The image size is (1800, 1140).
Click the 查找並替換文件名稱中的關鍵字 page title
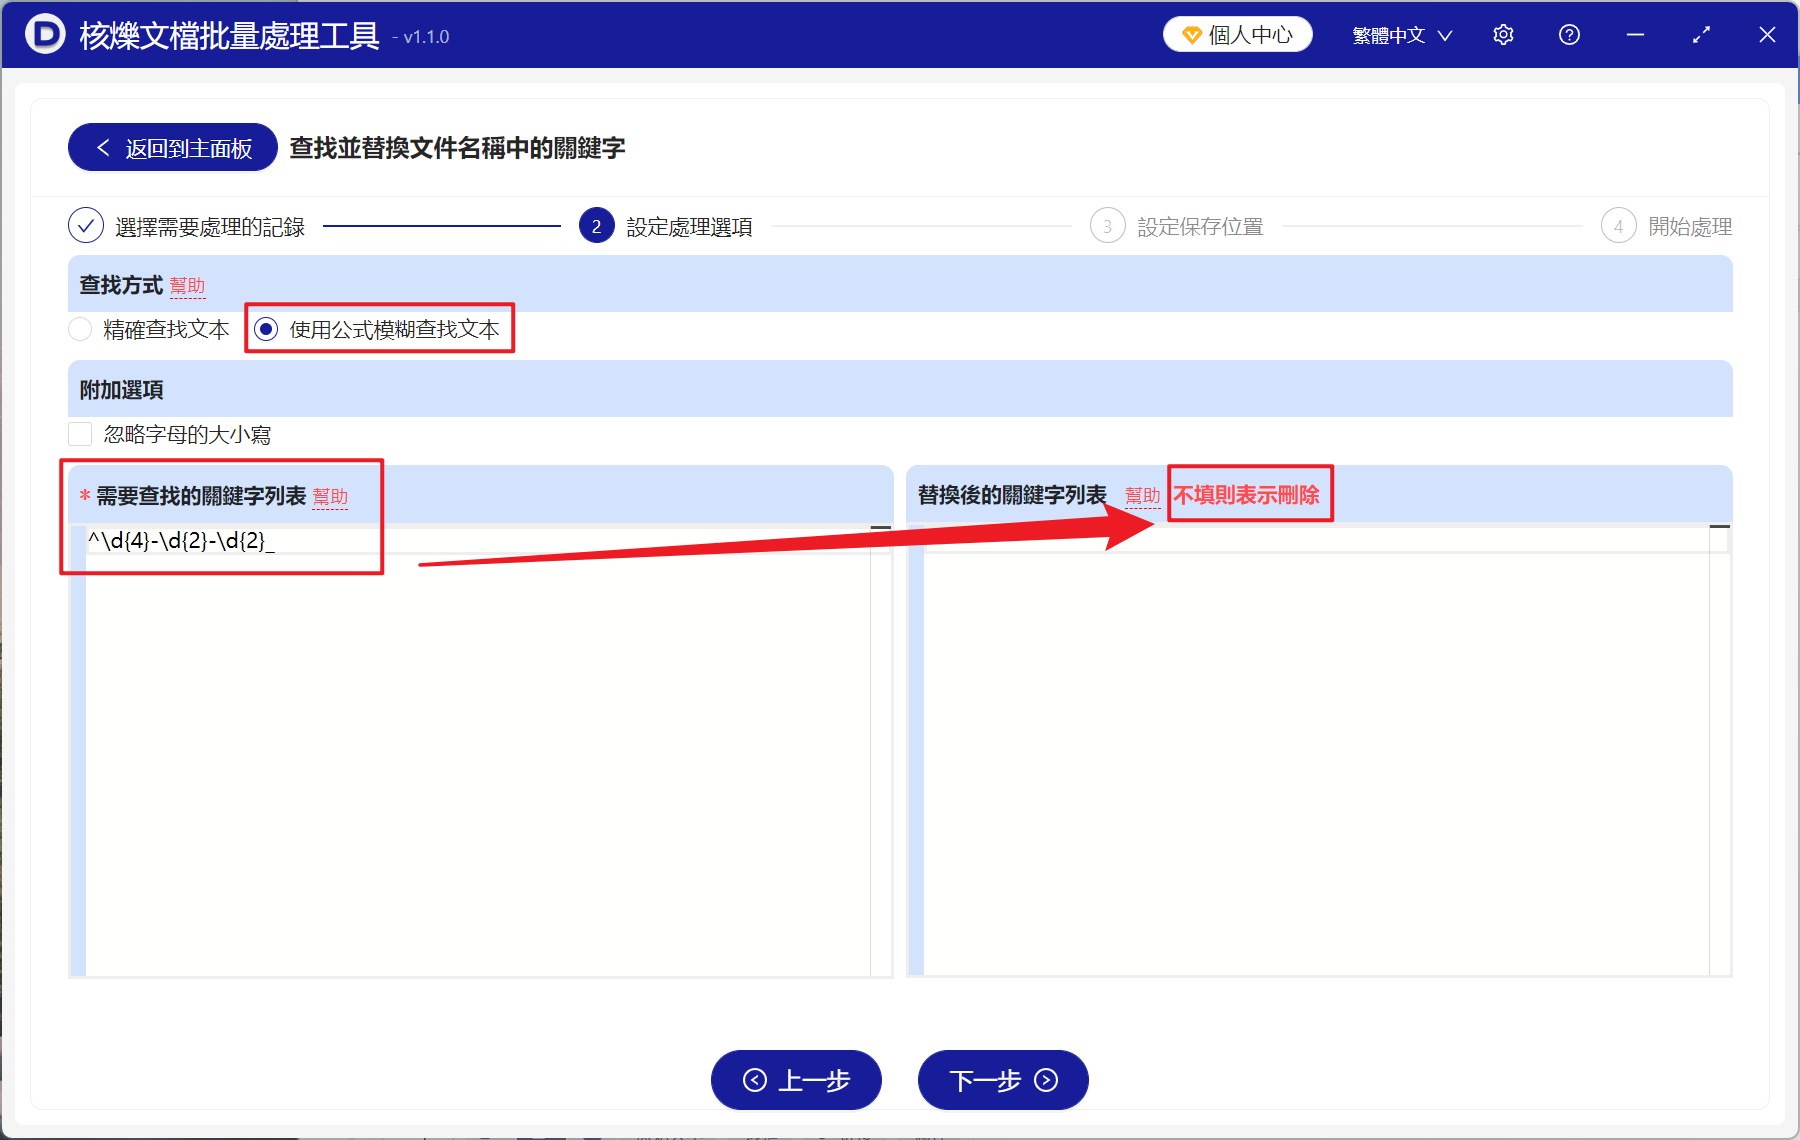[458, 148]
